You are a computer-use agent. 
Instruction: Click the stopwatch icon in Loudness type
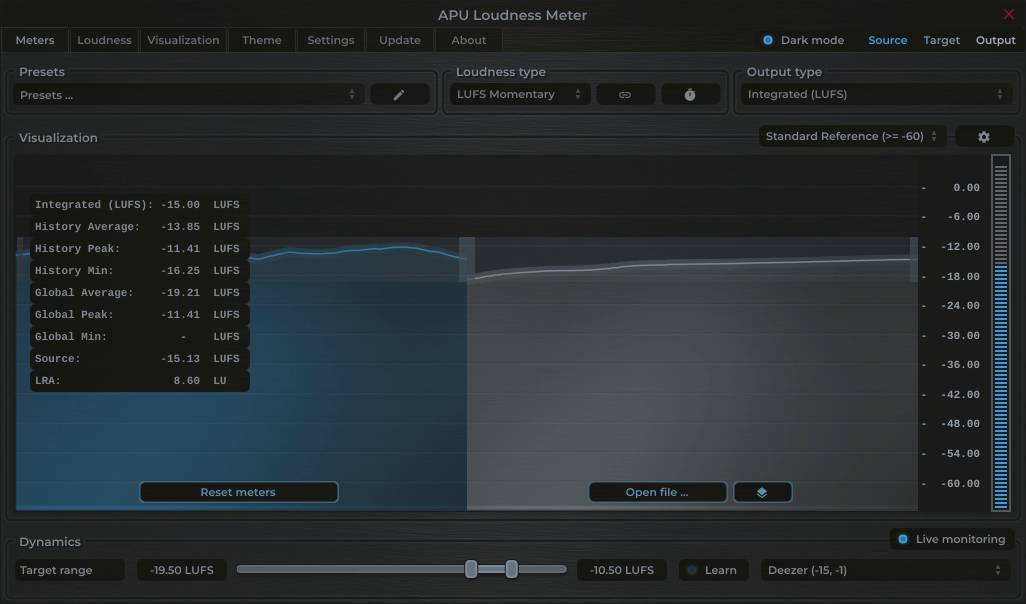(688, 93)
